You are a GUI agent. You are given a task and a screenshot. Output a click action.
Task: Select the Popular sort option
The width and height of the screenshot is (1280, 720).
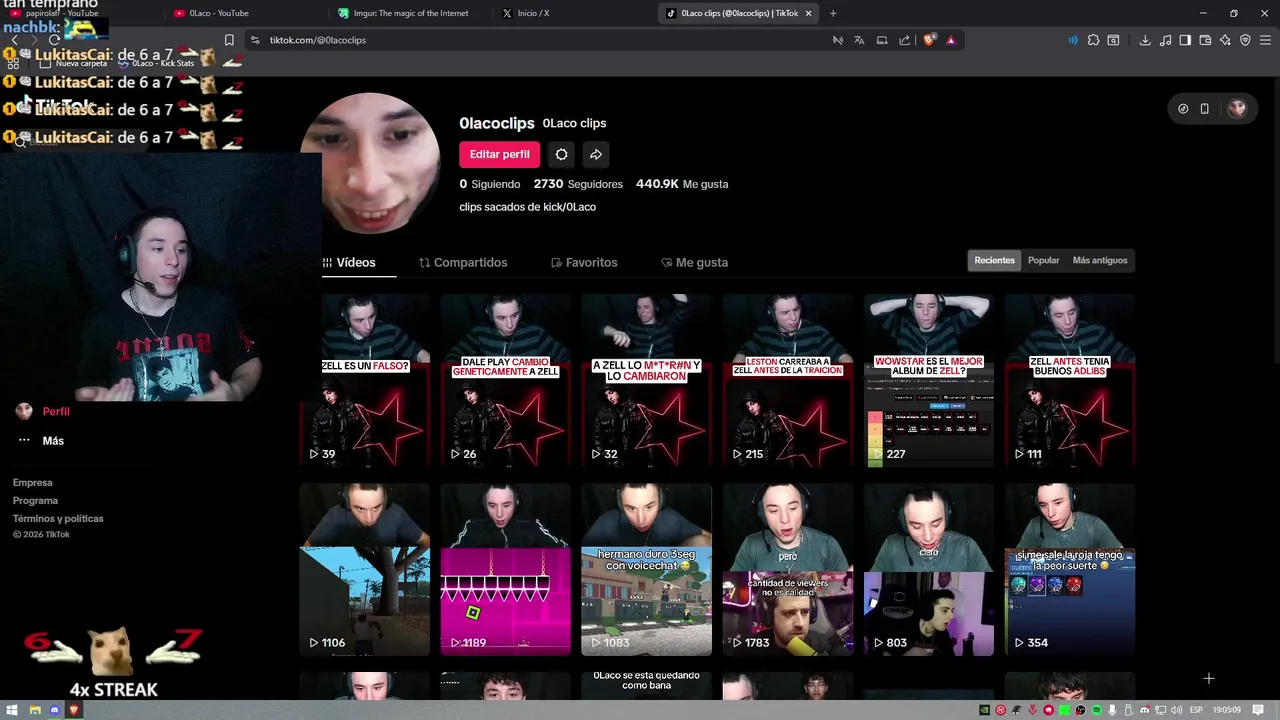coord(1043,260)
